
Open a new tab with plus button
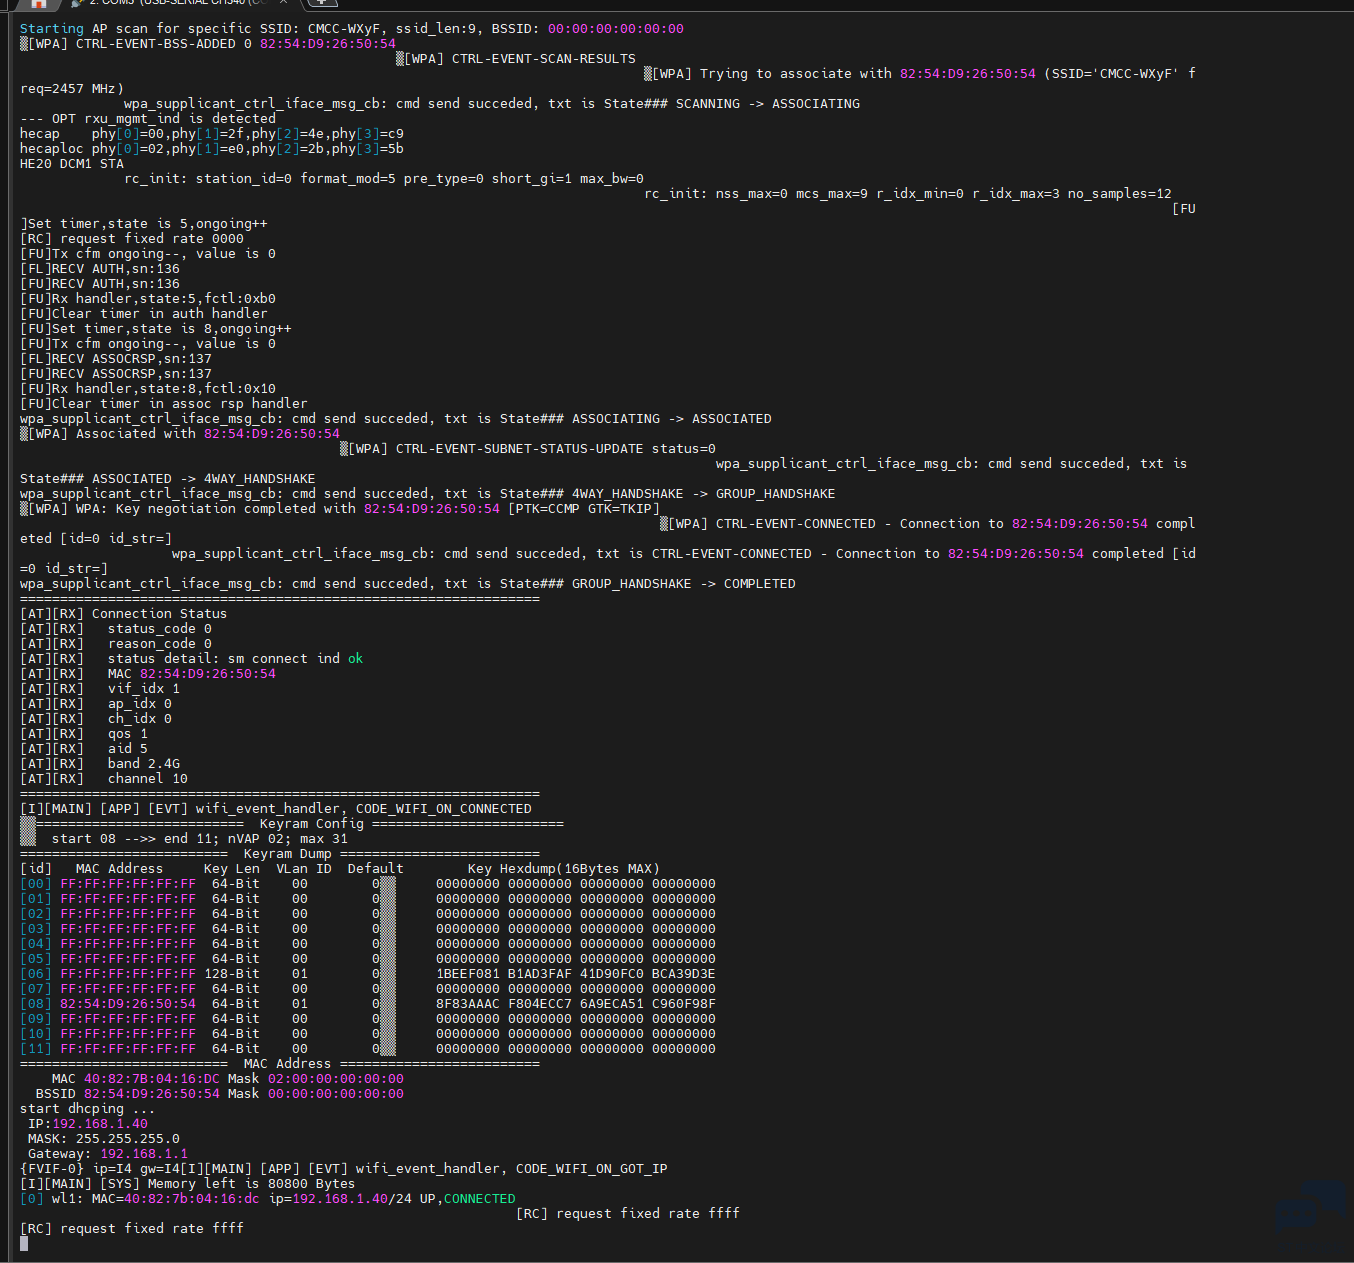click(x=323, y=3)
